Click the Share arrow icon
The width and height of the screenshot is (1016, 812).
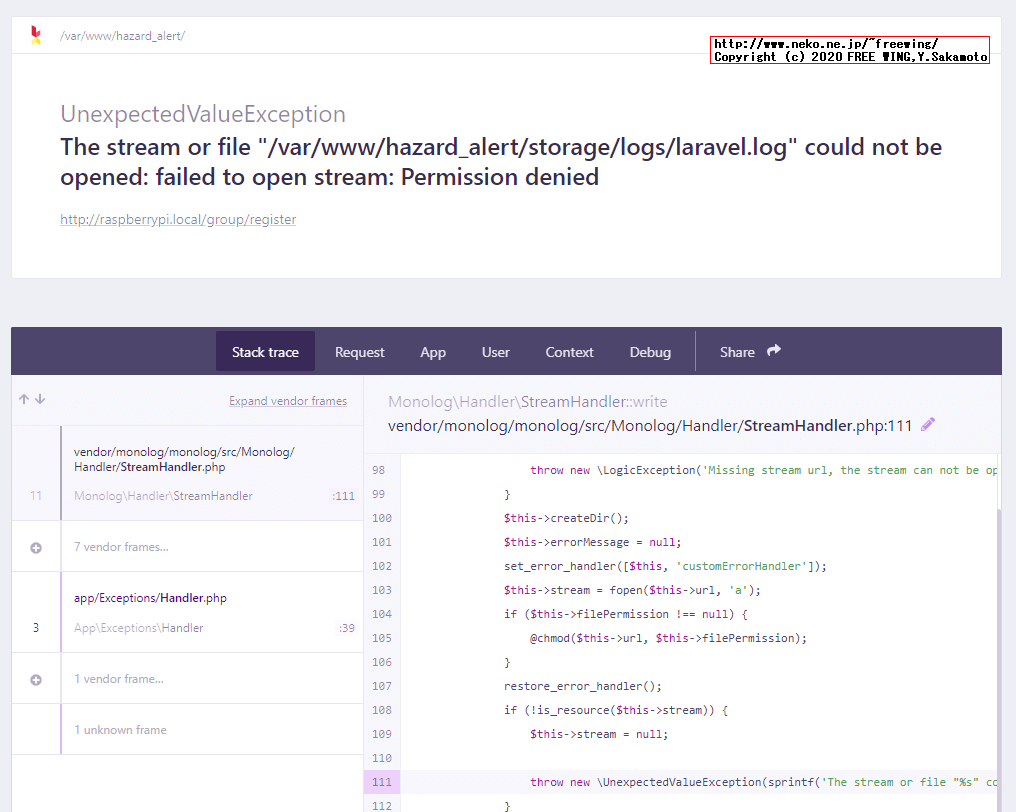[774, 351]
